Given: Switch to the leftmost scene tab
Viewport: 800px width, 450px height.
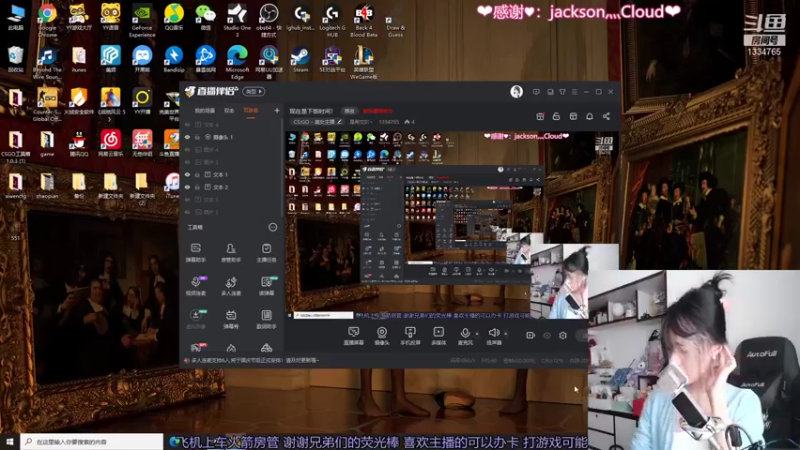Looking at the screenshot, I should 205,110.
